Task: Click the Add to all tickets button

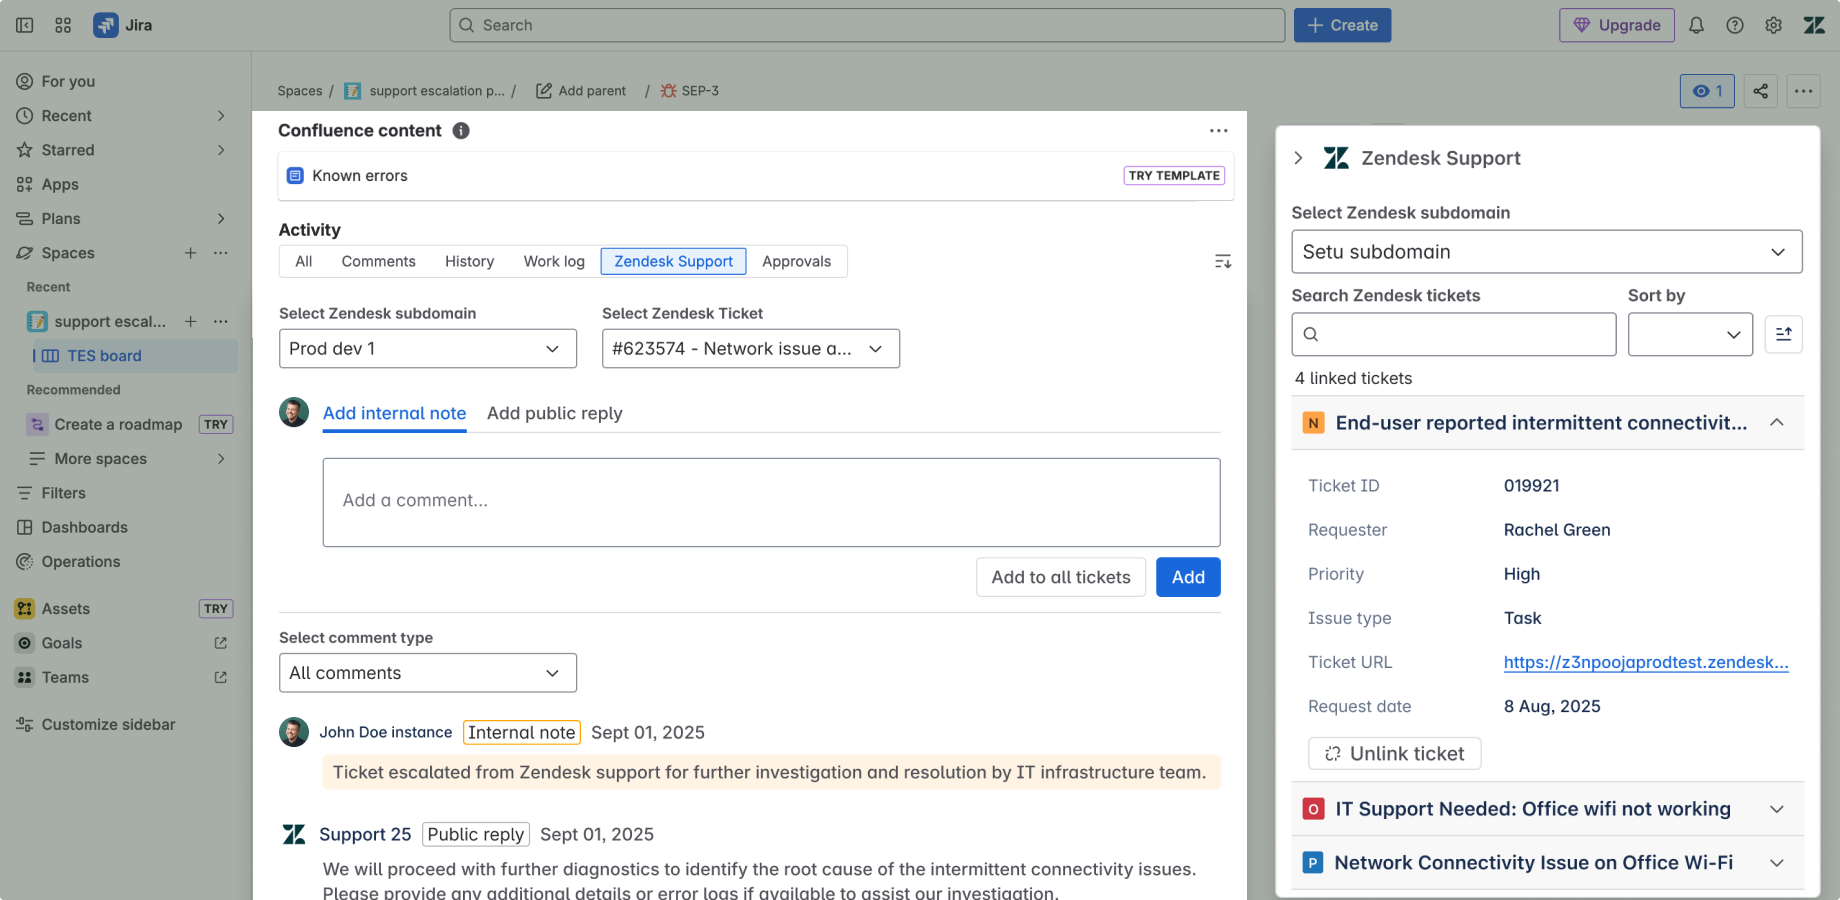Action: 1060,577
